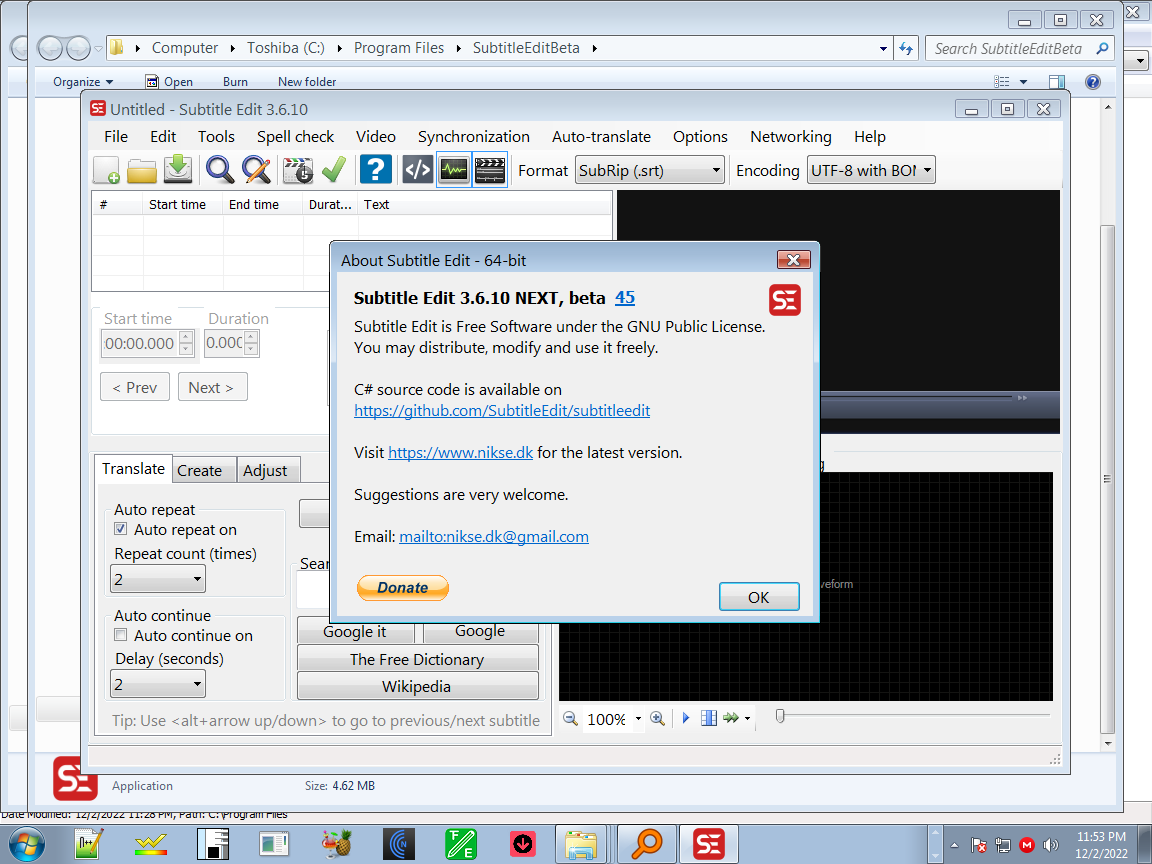Click Program Files in the address bar

[399, 48]
